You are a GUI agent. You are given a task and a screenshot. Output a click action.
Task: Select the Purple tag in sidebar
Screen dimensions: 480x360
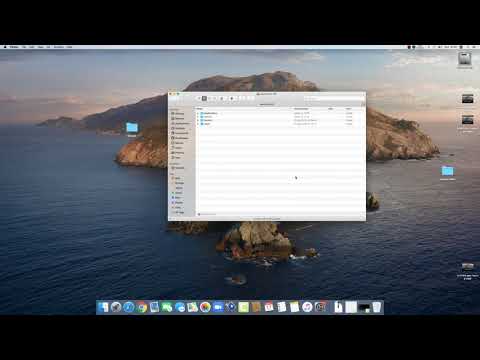(x=177, y=202)
